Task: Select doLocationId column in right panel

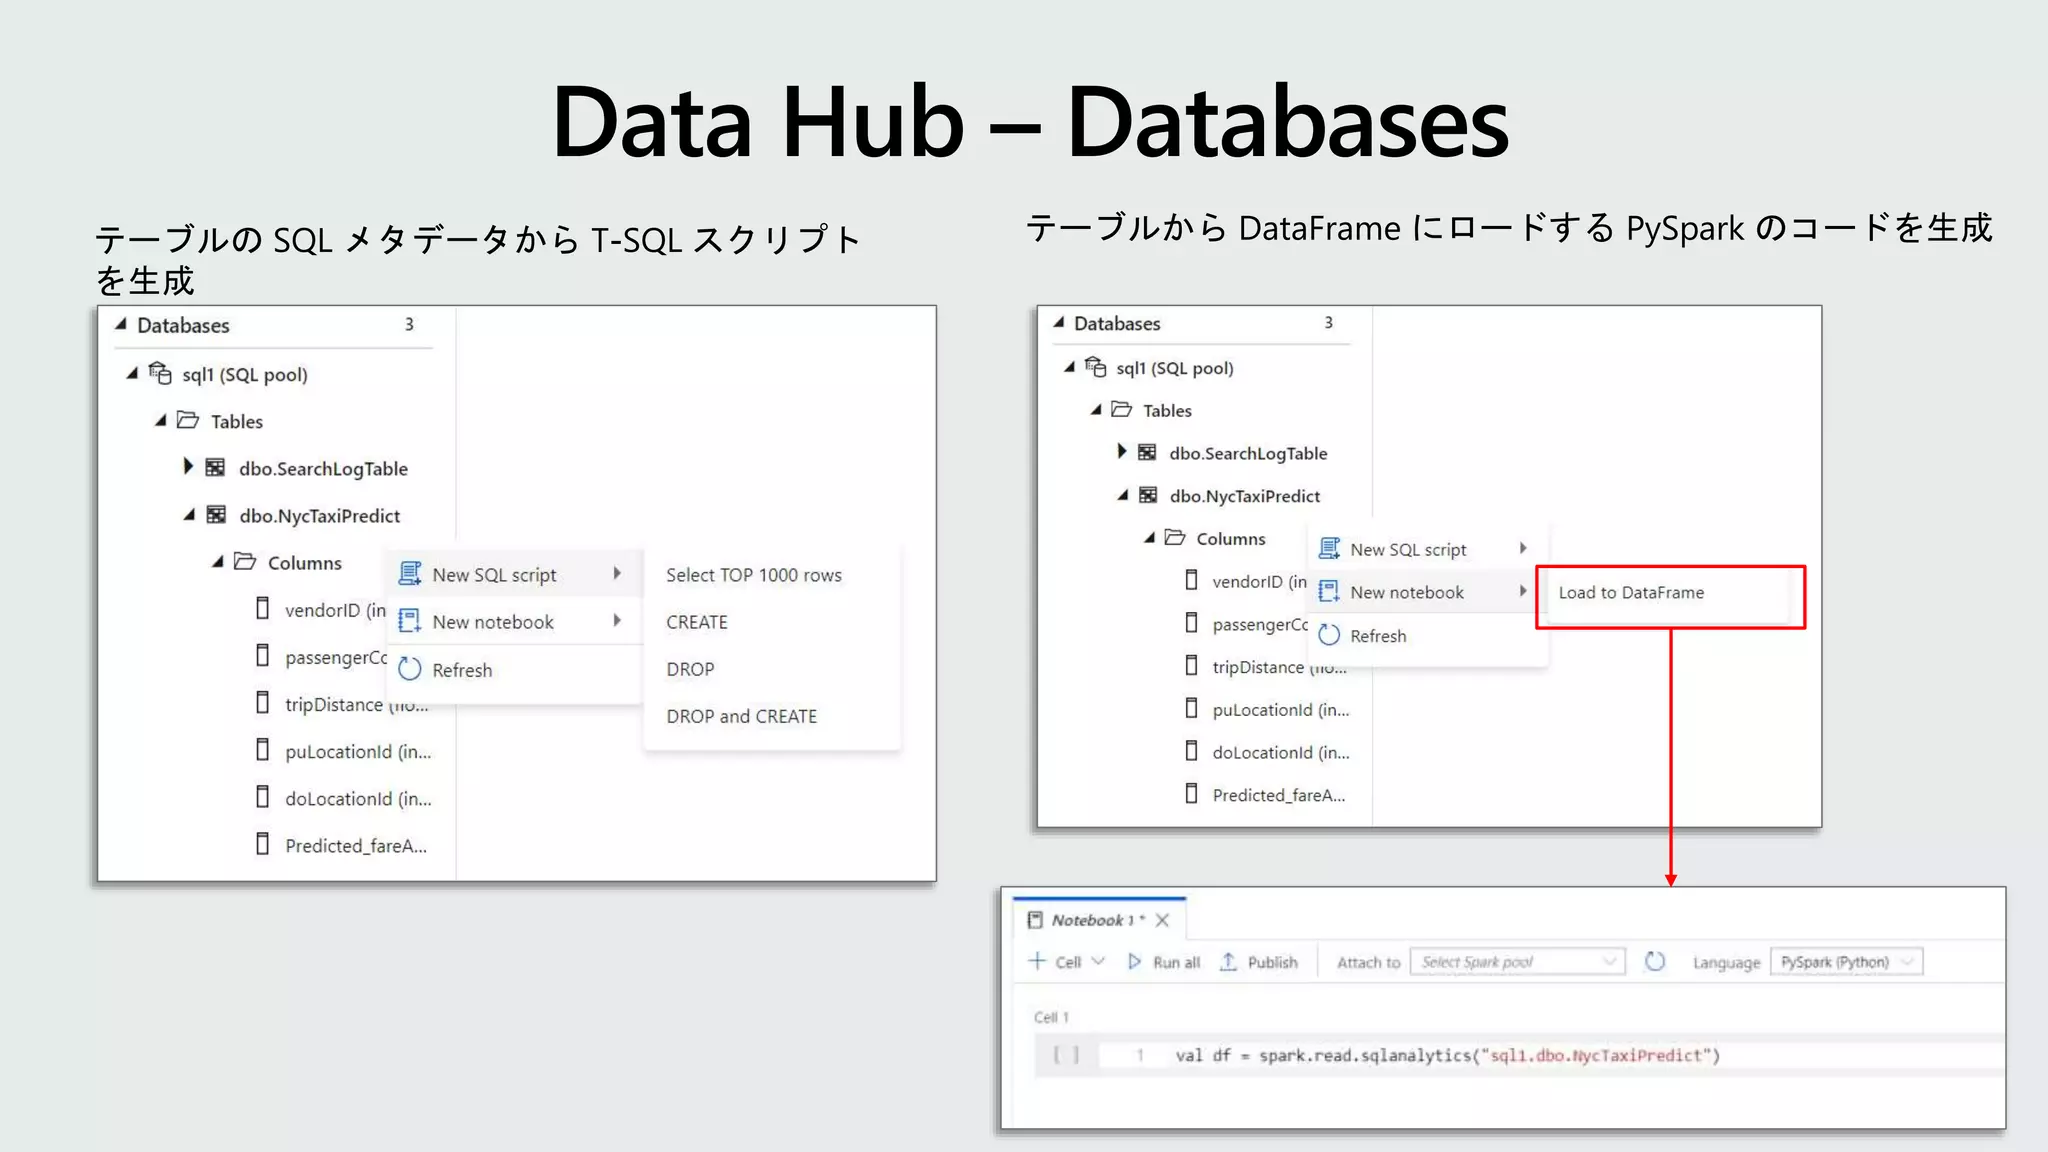Action: (1281, 753)
